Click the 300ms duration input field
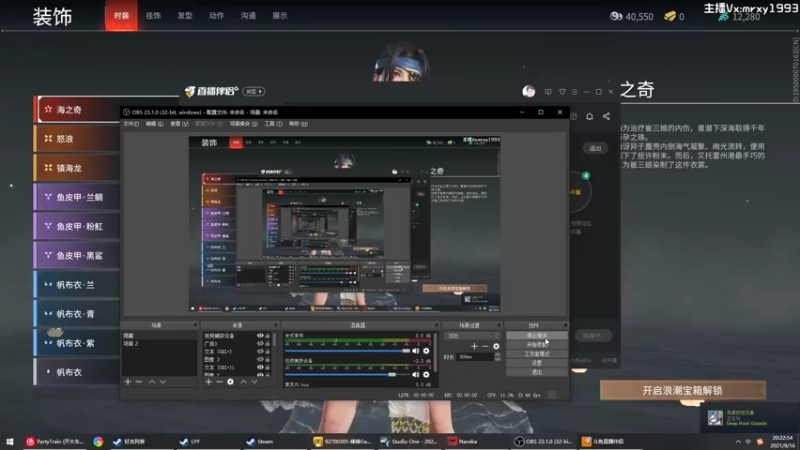 [x=475, y=357]
